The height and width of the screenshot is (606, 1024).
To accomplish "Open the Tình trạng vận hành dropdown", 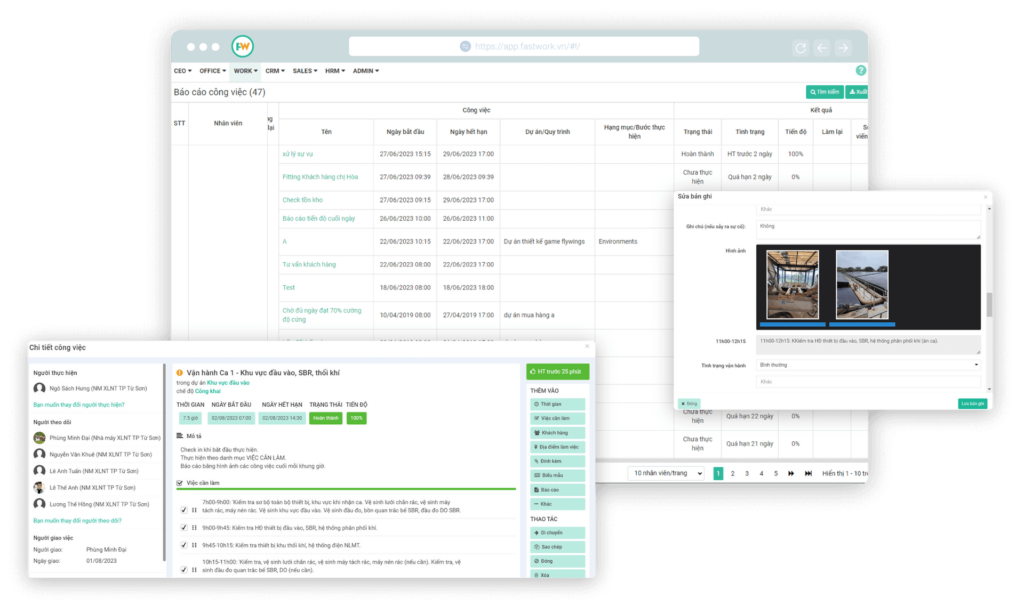I will [x=868, y=365].
